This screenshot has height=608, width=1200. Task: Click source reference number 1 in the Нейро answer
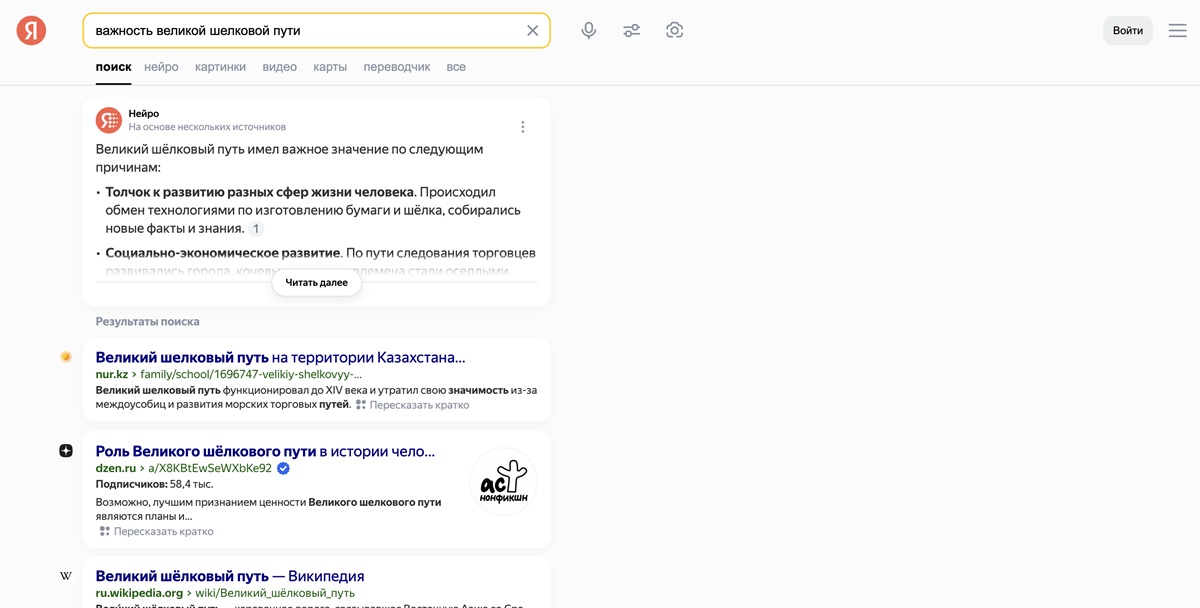click(256, 229)
